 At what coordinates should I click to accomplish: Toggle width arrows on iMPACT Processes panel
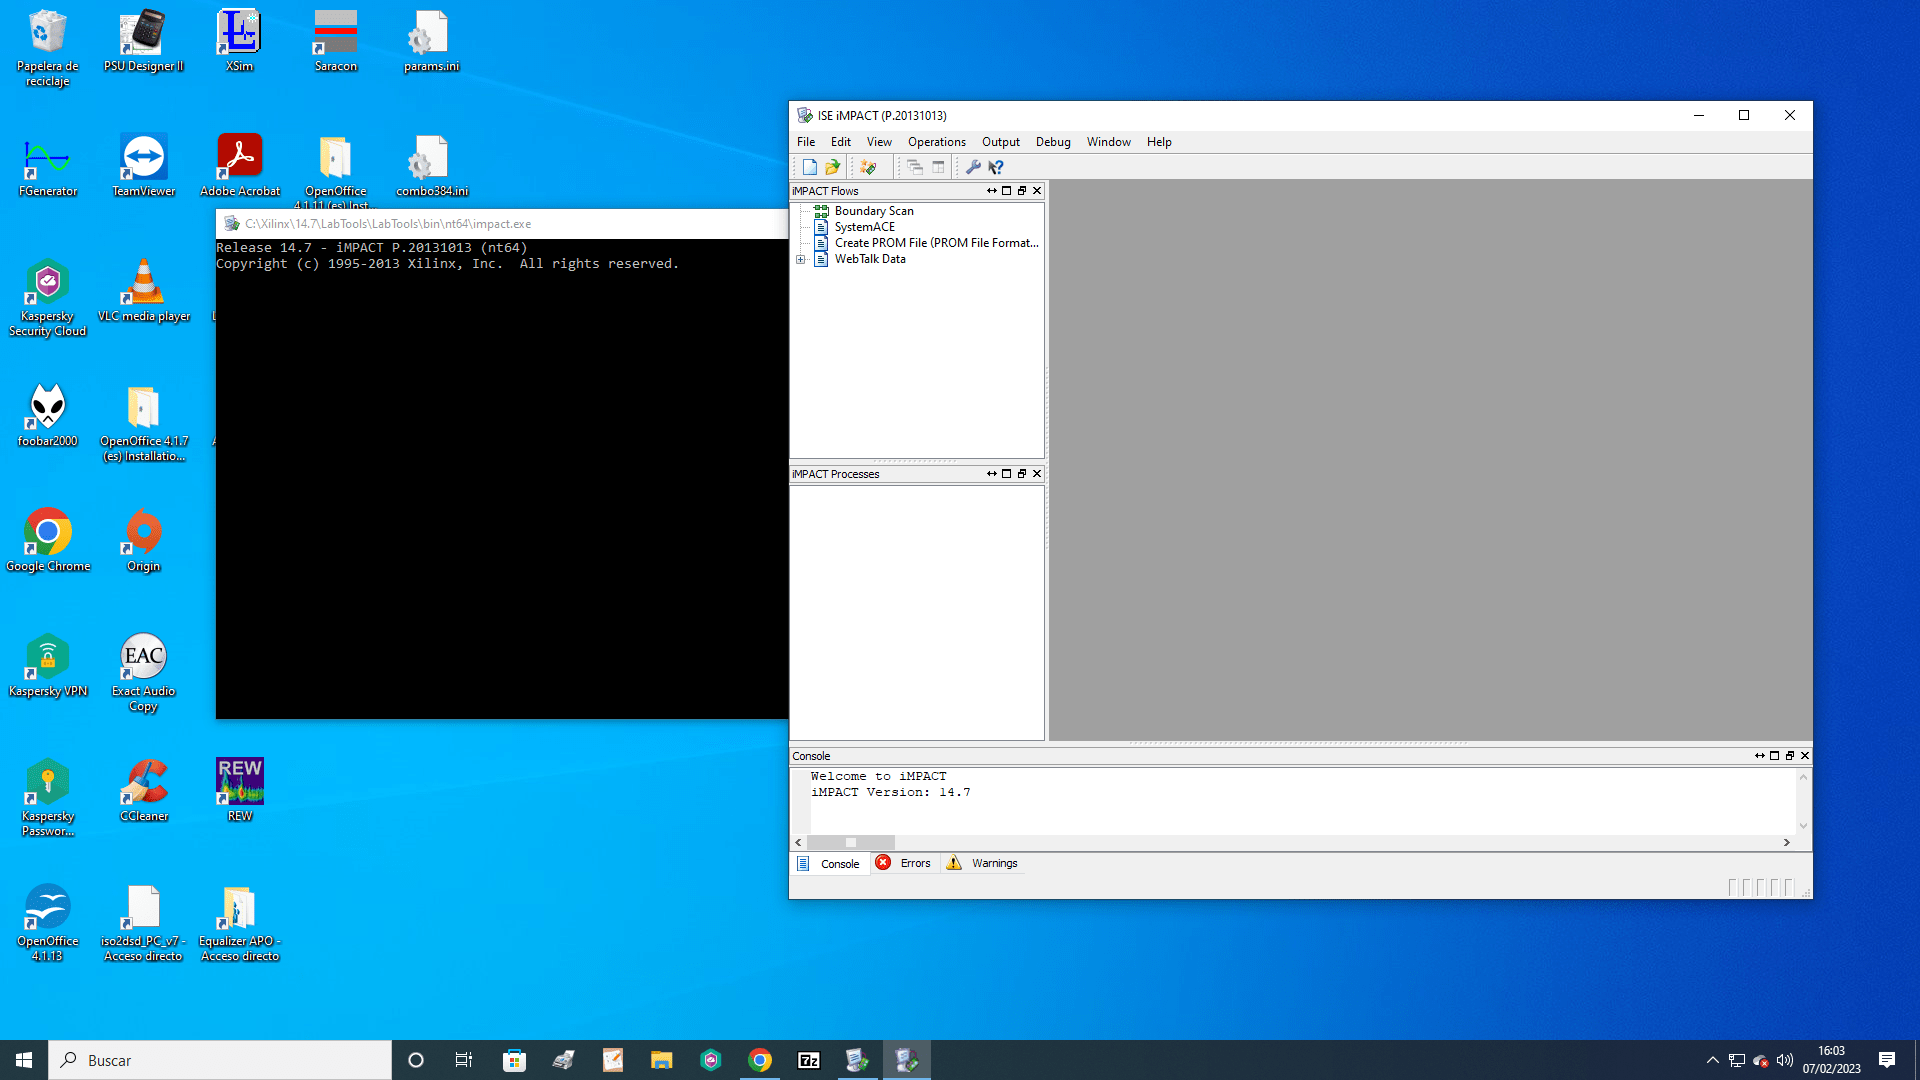pyautogui.click(x=992, y=474)
